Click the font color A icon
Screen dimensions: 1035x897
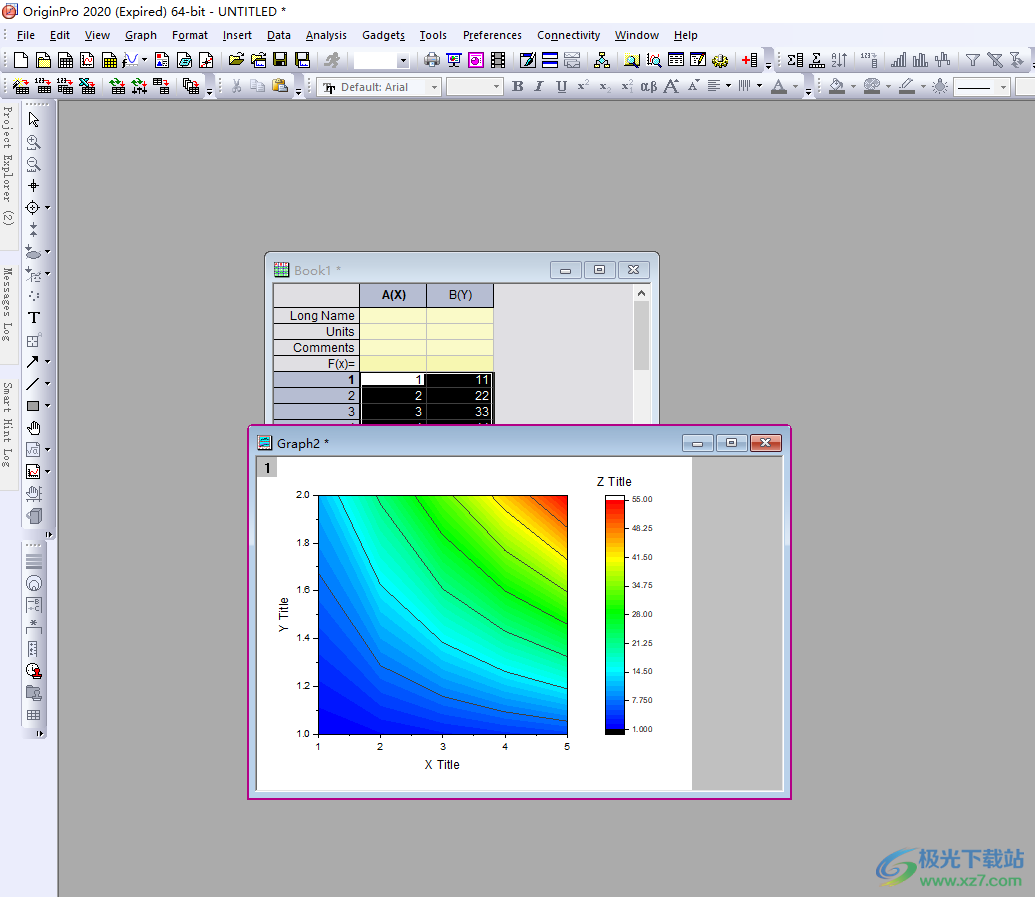click(x=779, y=86)
